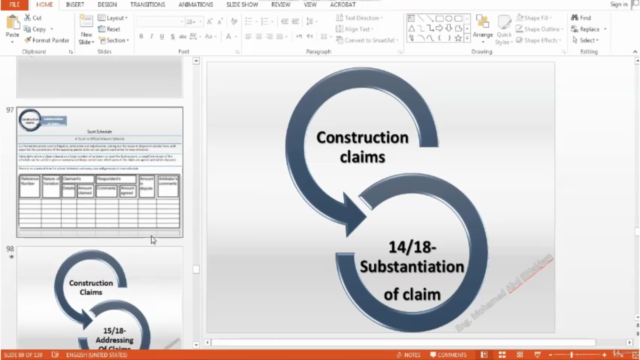The image size is (640, 360).
Task: Toggle strikethrough formatting
Action: pos(183,37)
